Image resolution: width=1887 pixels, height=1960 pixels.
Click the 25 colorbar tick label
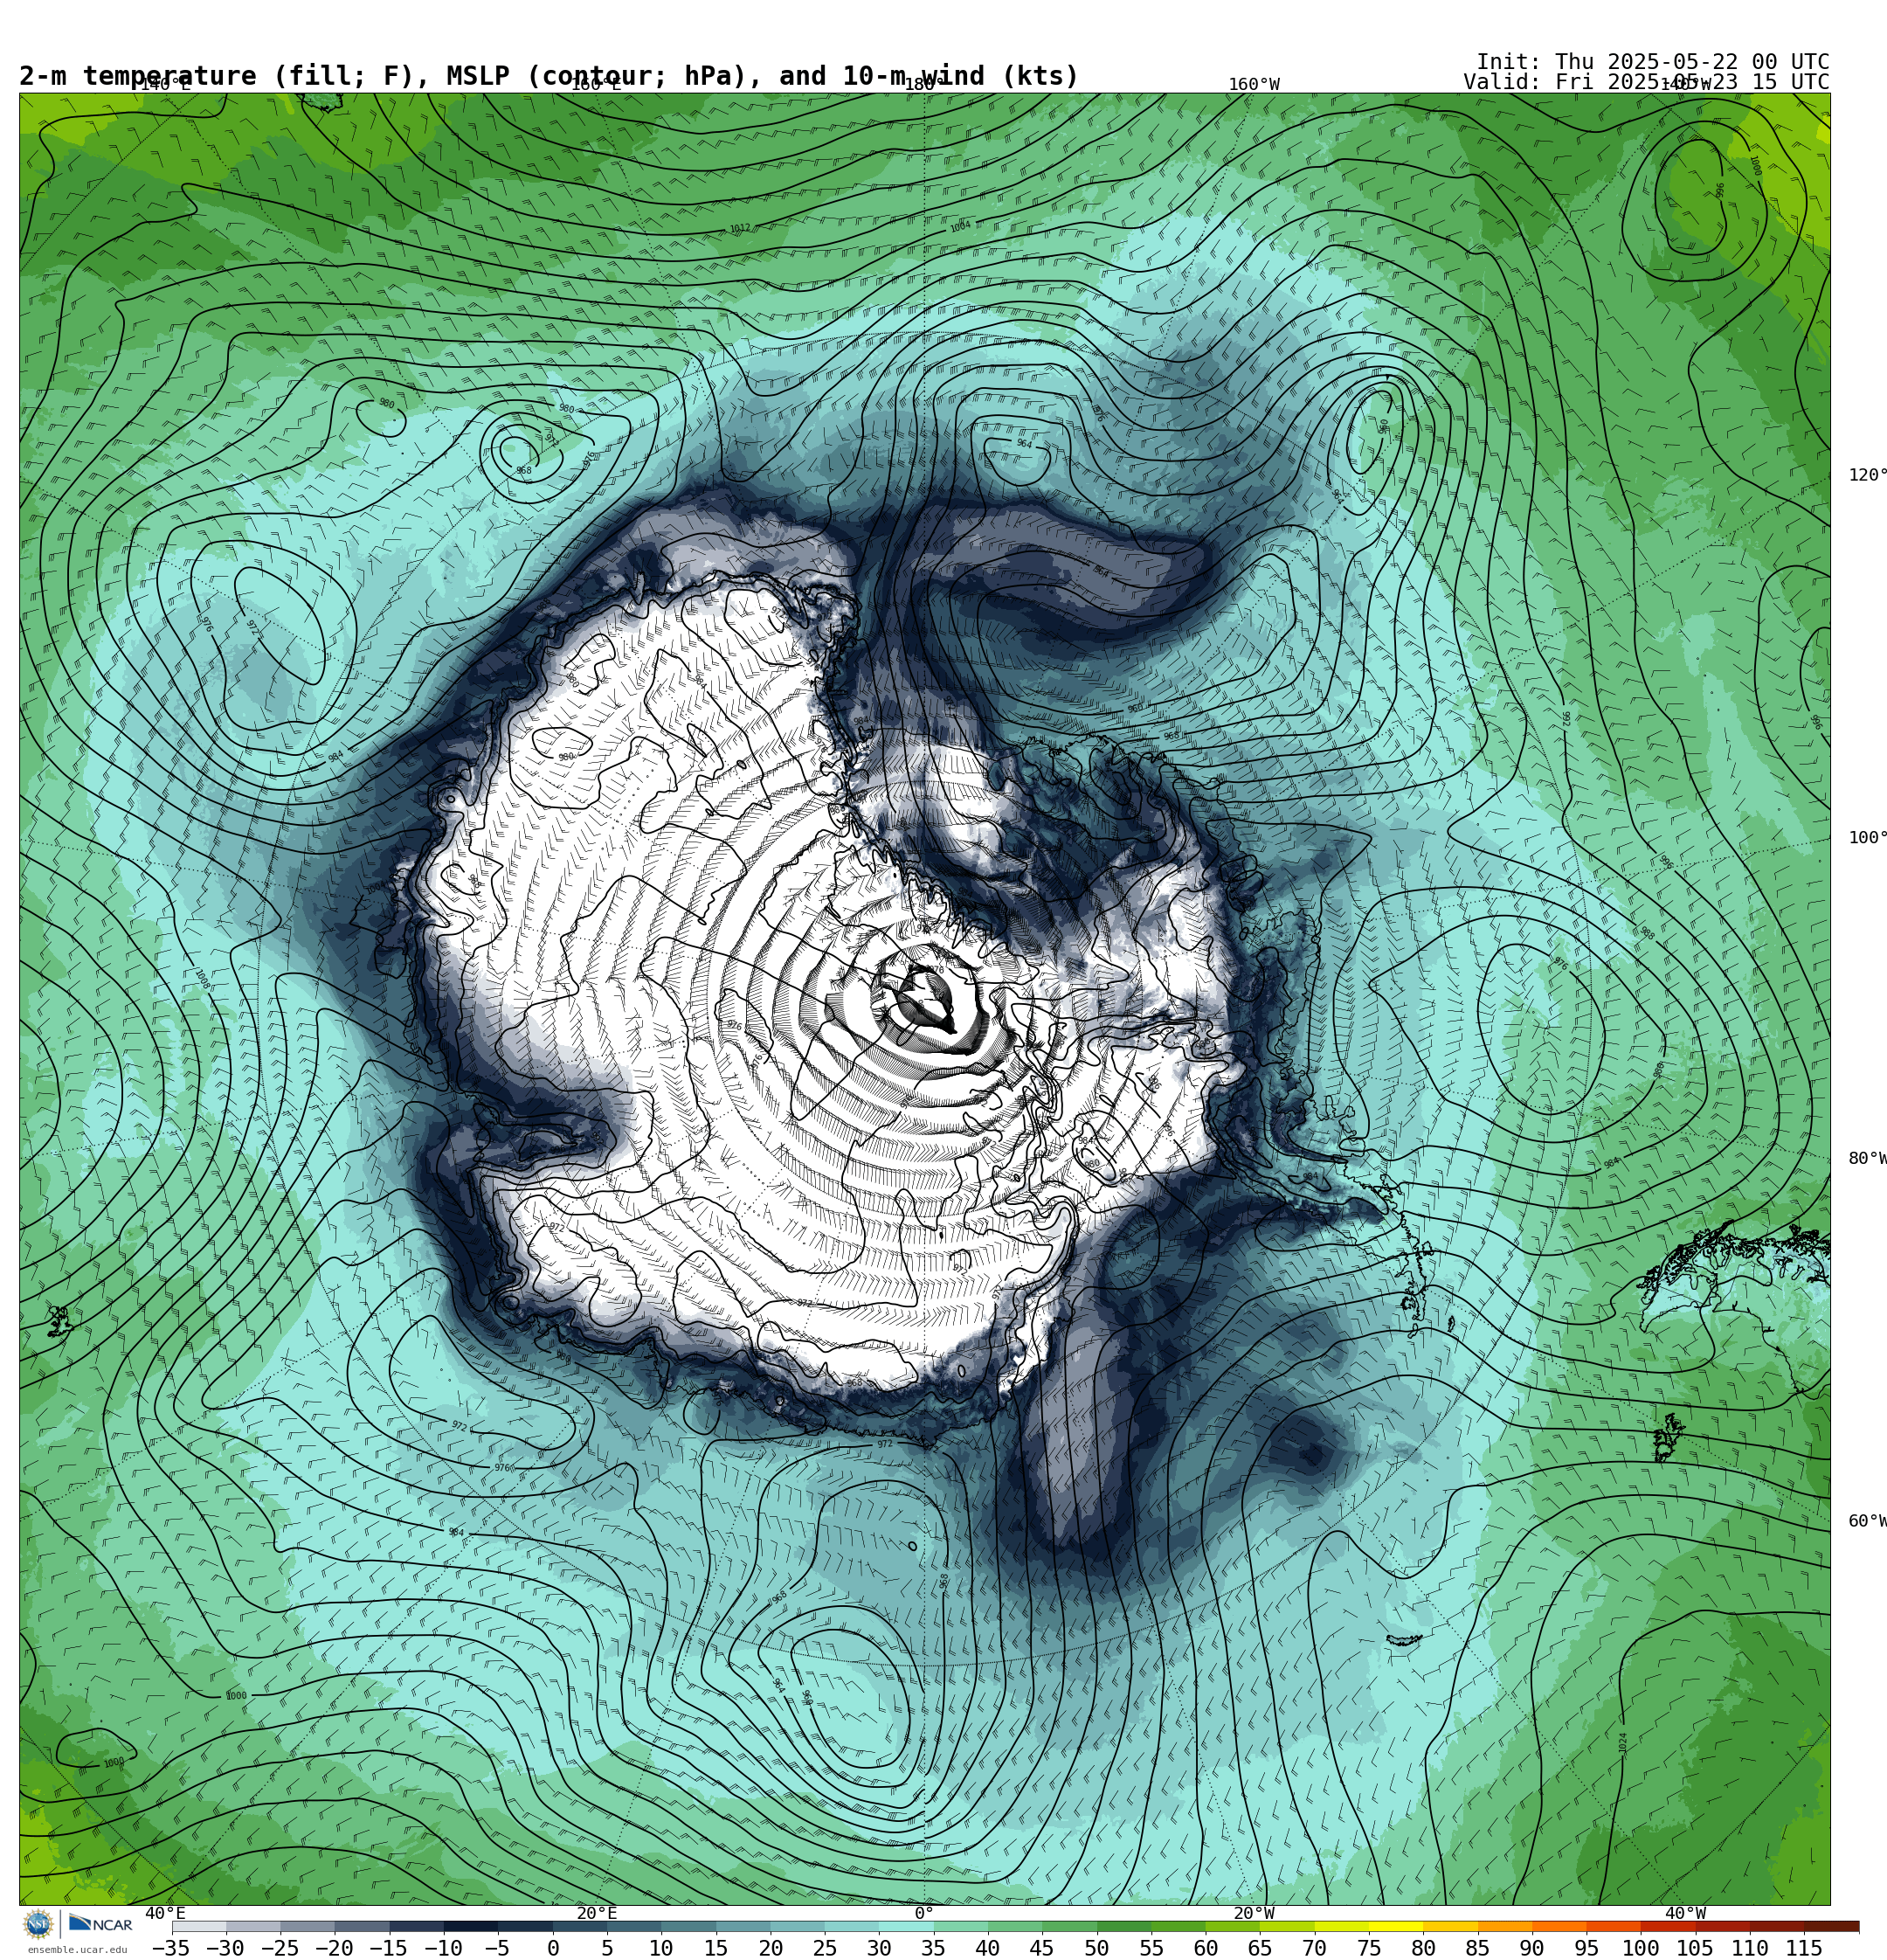824,1948
